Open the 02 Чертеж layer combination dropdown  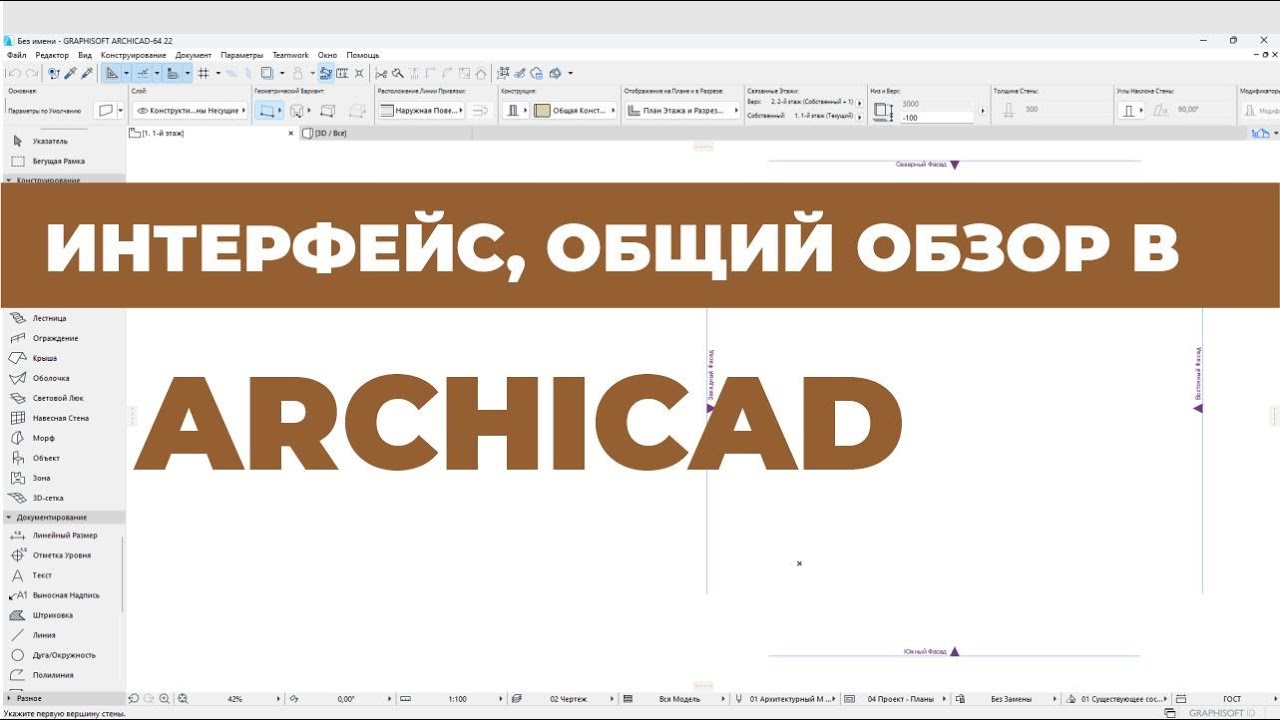click(564, 699)
